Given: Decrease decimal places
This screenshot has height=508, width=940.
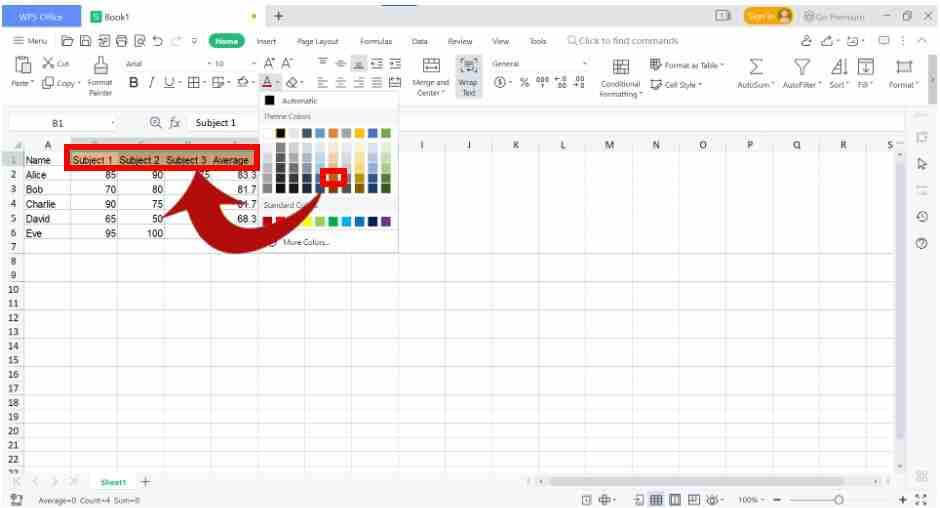Looking at the screenshot, I should point(579,83).
